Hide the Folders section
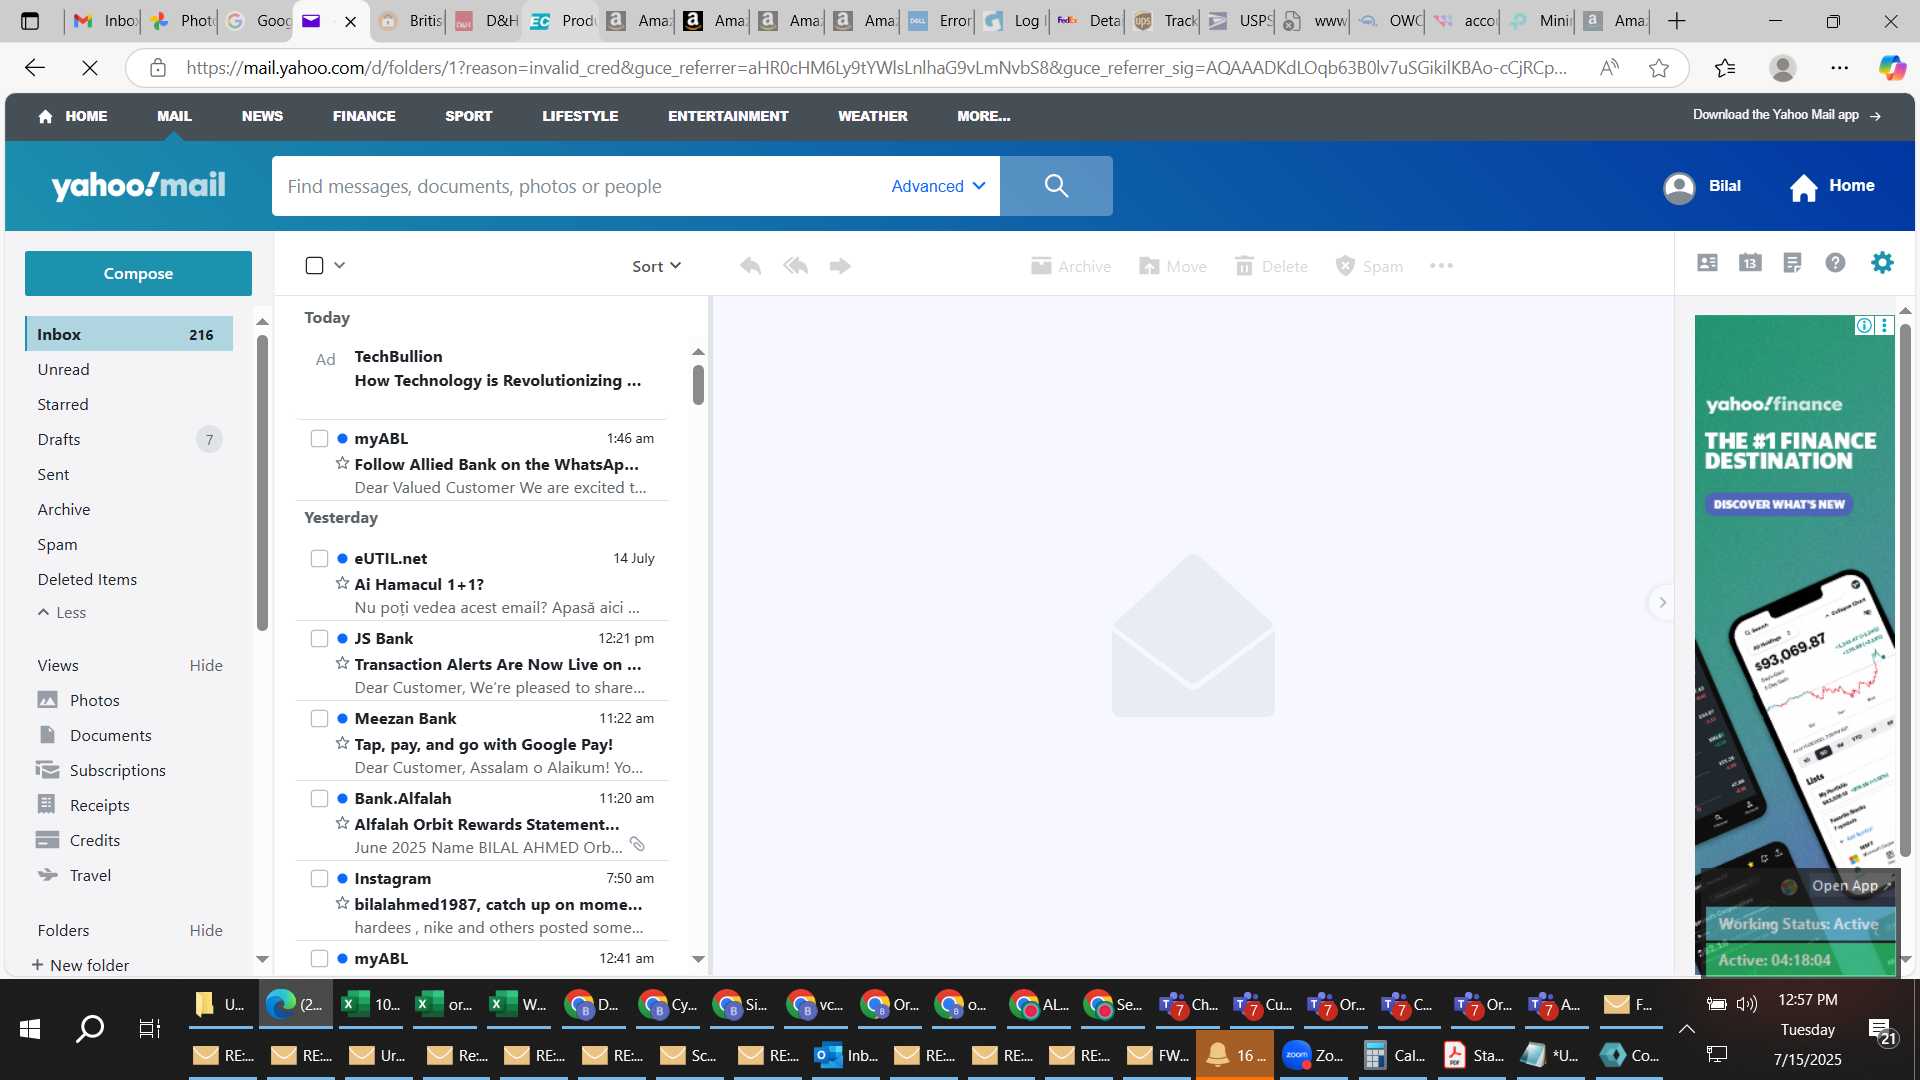 pyautogui.click(x=206, y=931)
